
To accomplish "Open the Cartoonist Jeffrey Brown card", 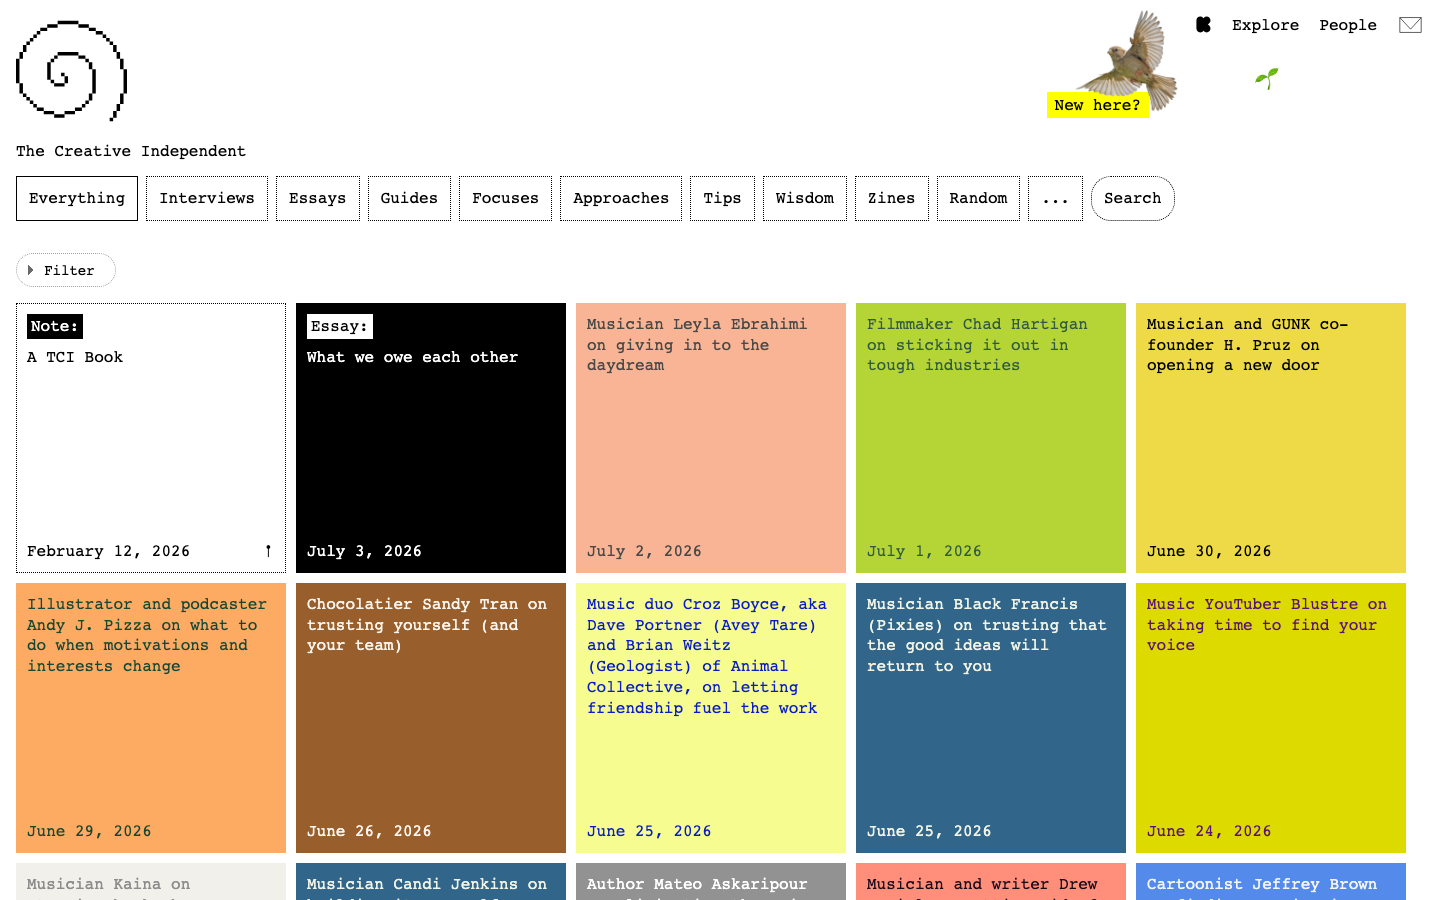I will (x=1271, y=882).
